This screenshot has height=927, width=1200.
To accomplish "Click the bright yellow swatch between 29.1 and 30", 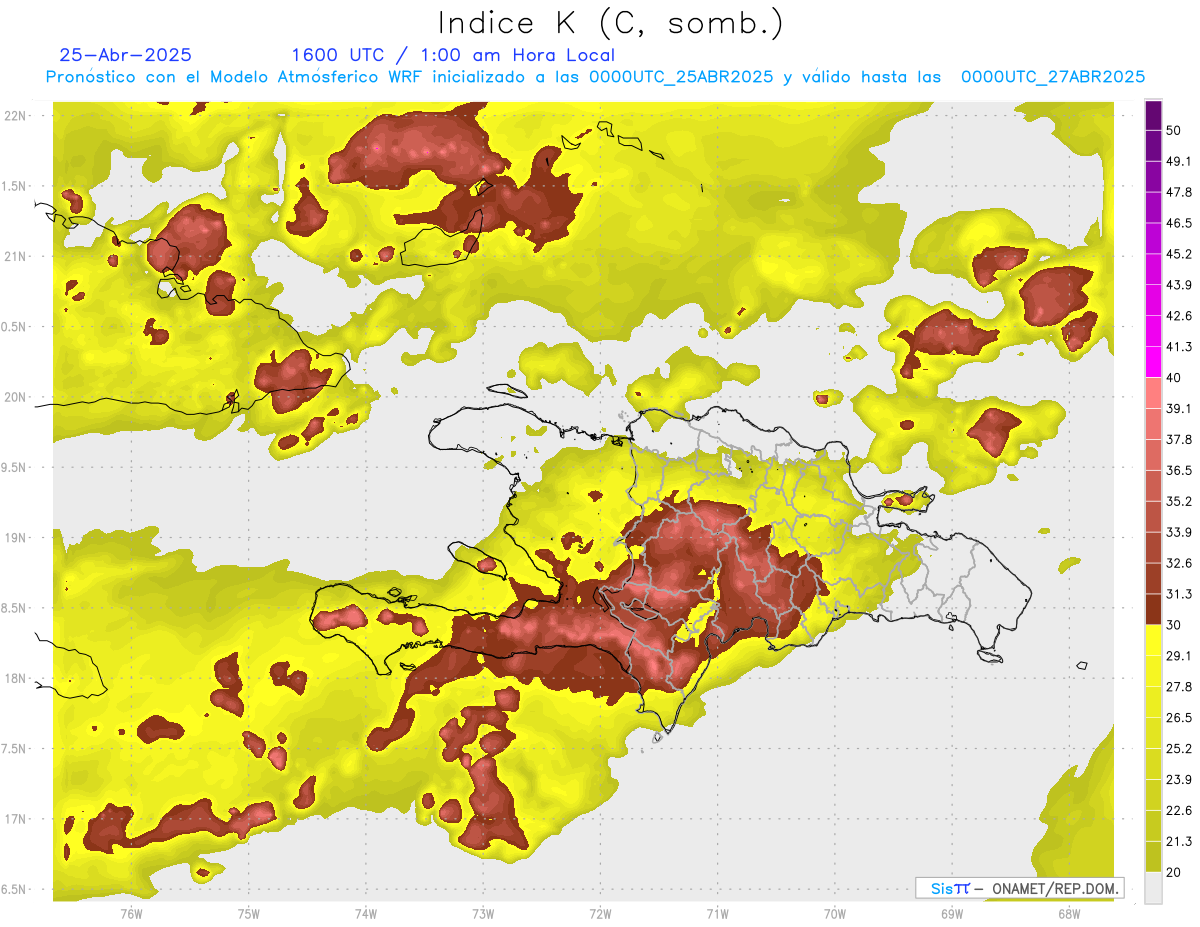I will coord(1153,640).
